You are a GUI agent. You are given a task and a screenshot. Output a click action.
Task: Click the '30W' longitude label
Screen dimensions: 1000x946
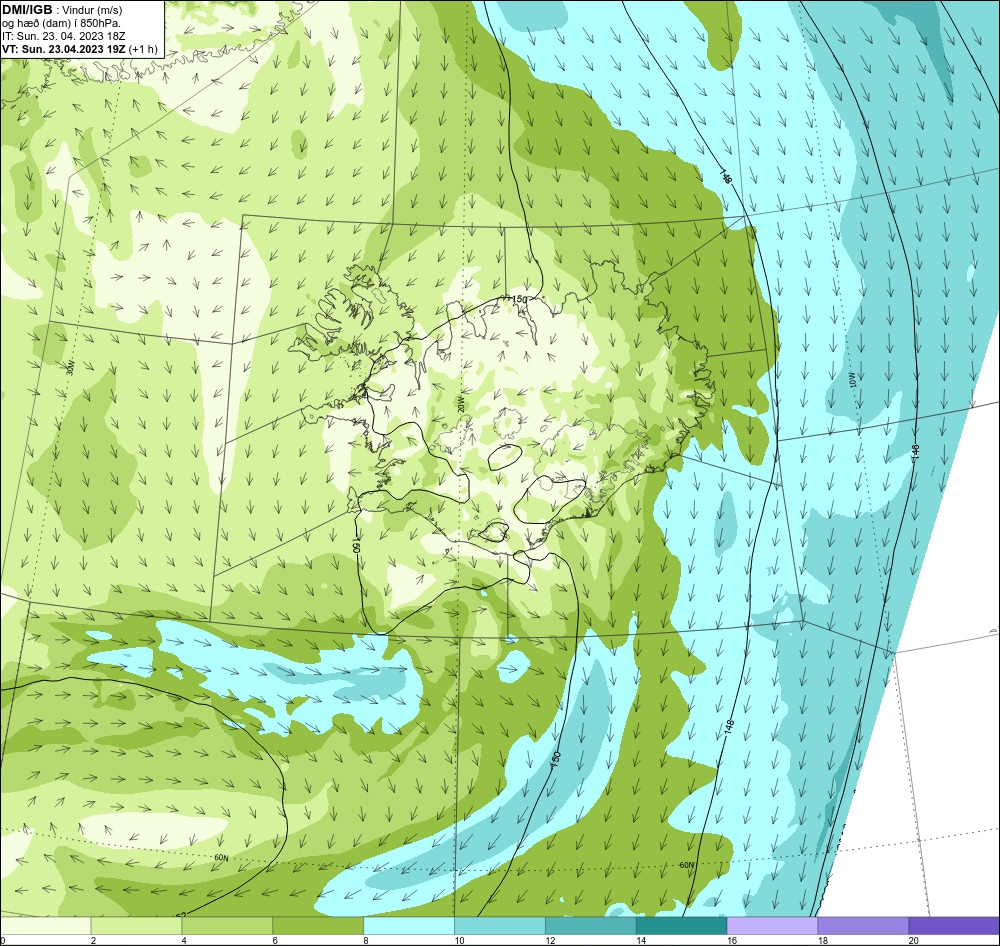tap(70, 367)
